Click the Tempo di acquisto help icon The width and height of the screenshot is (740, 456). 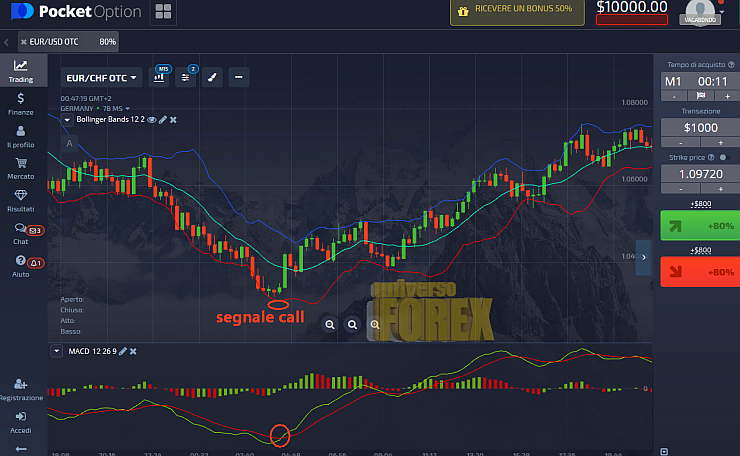click(731, 65)
